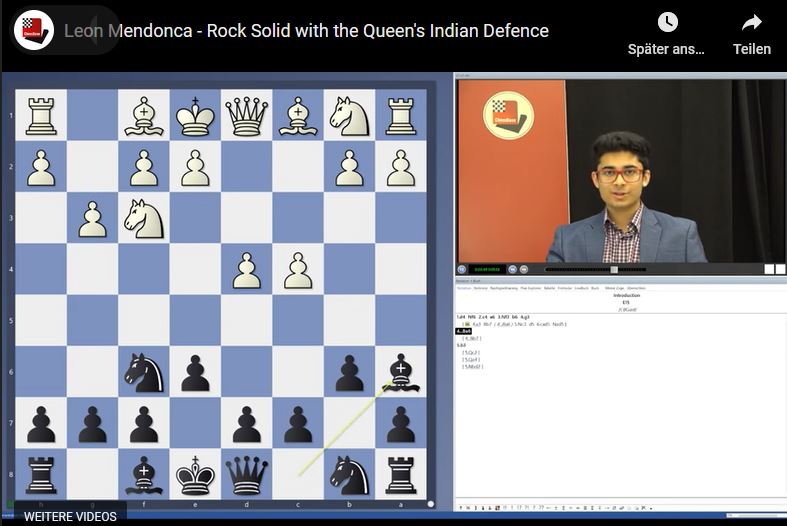Image resolution: width=787 pixels, height=526 pixels.
Task: Switch to the Referenz tab
Action: 480,288
